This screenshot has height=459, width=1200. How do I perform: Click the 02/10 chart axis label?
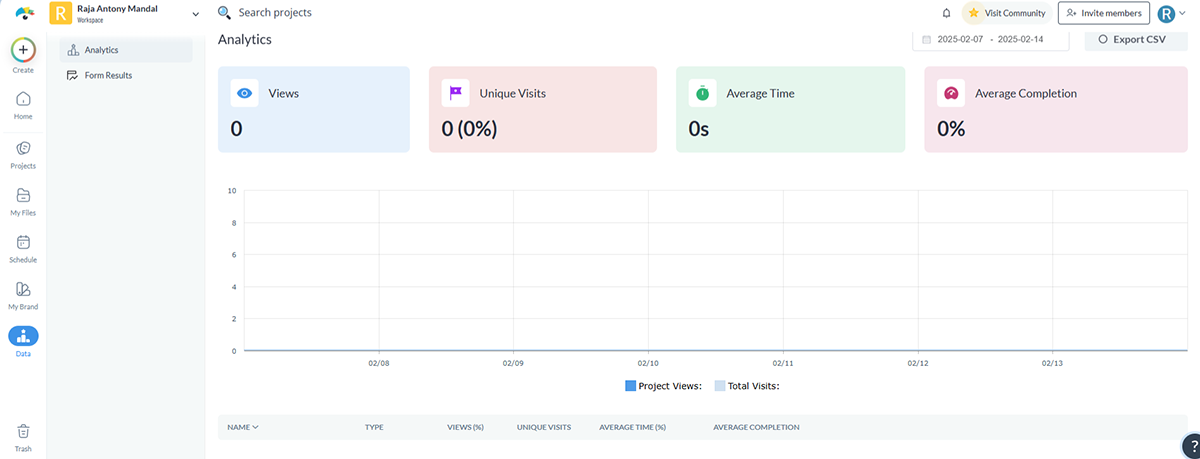[648, 364]
